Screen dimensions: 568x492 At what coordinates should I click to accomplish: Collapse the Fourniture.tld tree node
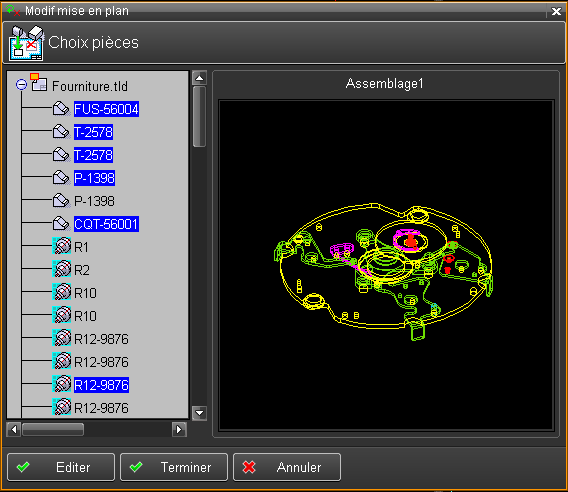point(21,85)
